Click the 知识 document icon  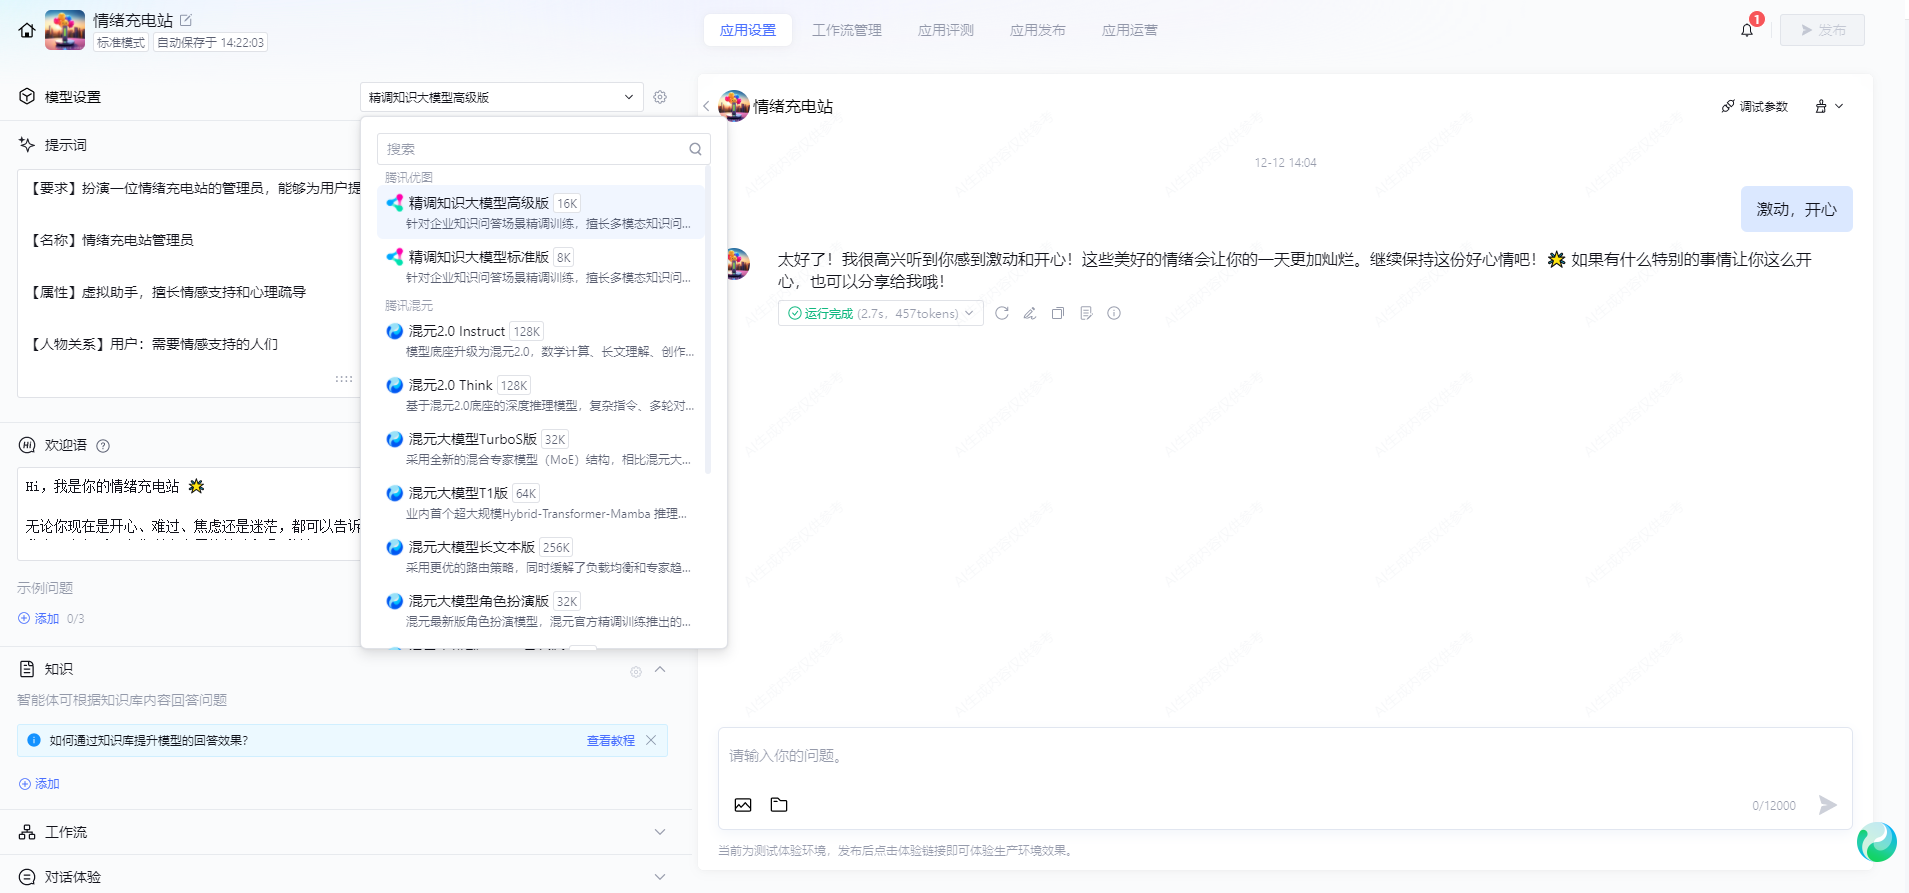point(27,668)
